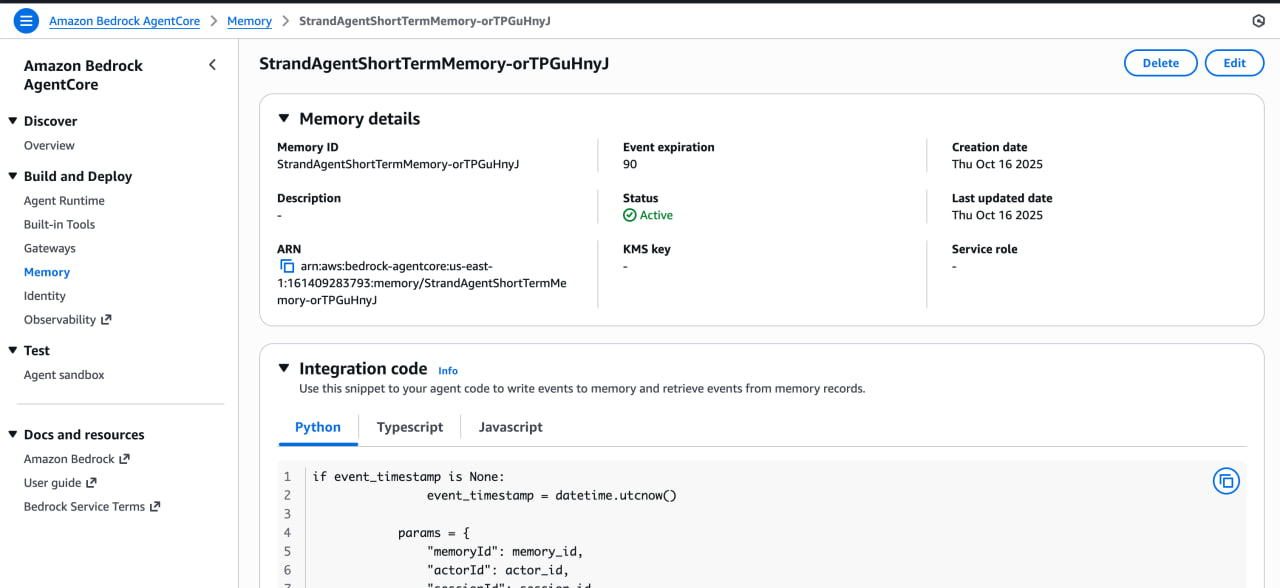
Task: Click the Creation date value
Action: (x=997, y=164)
